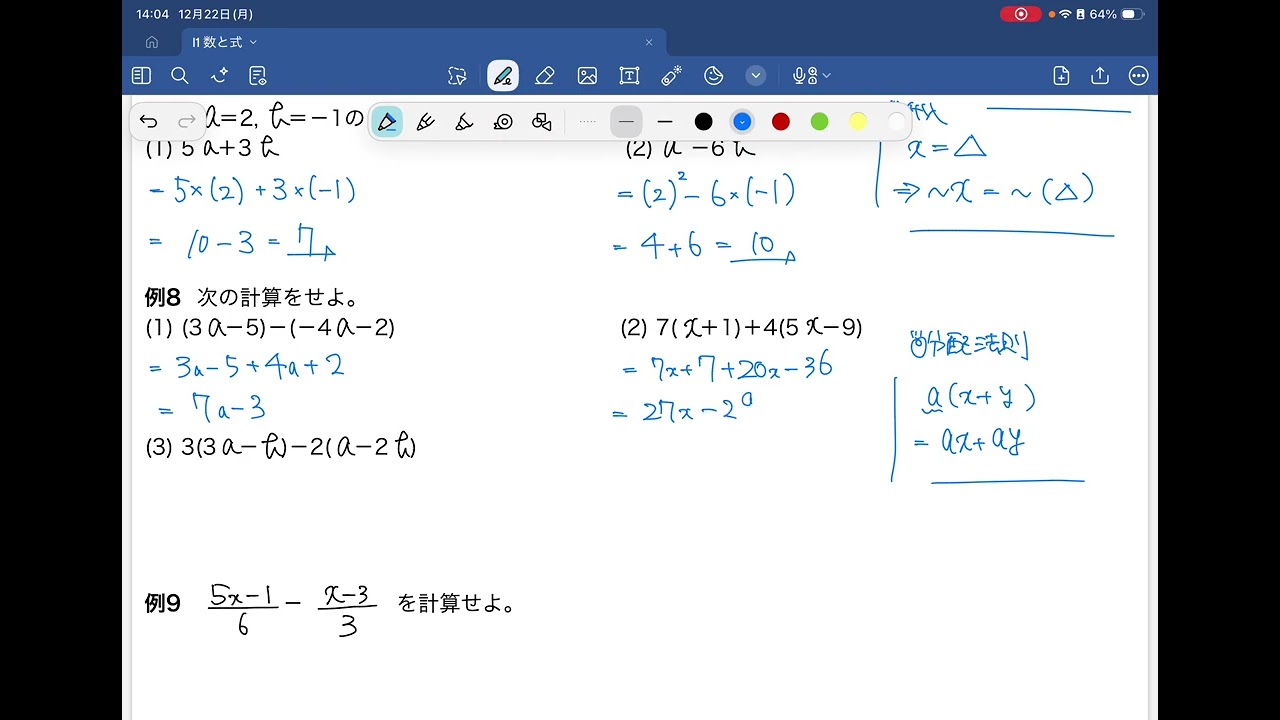Redo the last action
This screenshot has height=720, width=1280.
(187, 122)
